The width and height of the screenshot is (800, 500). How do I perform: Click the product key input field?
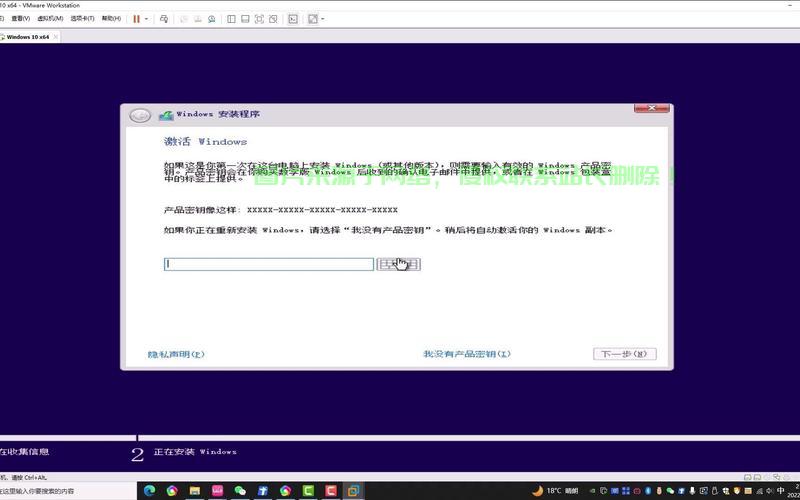tap(269, 264)
